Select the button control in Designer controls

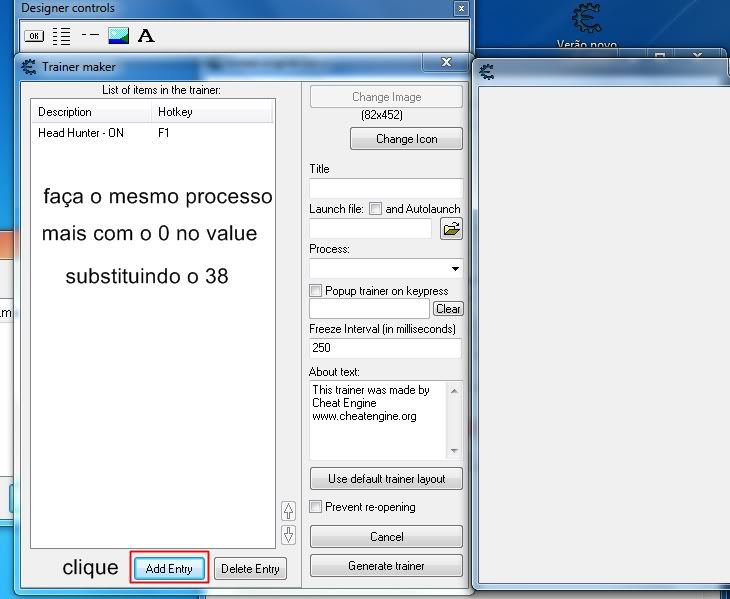pos(33,36)
